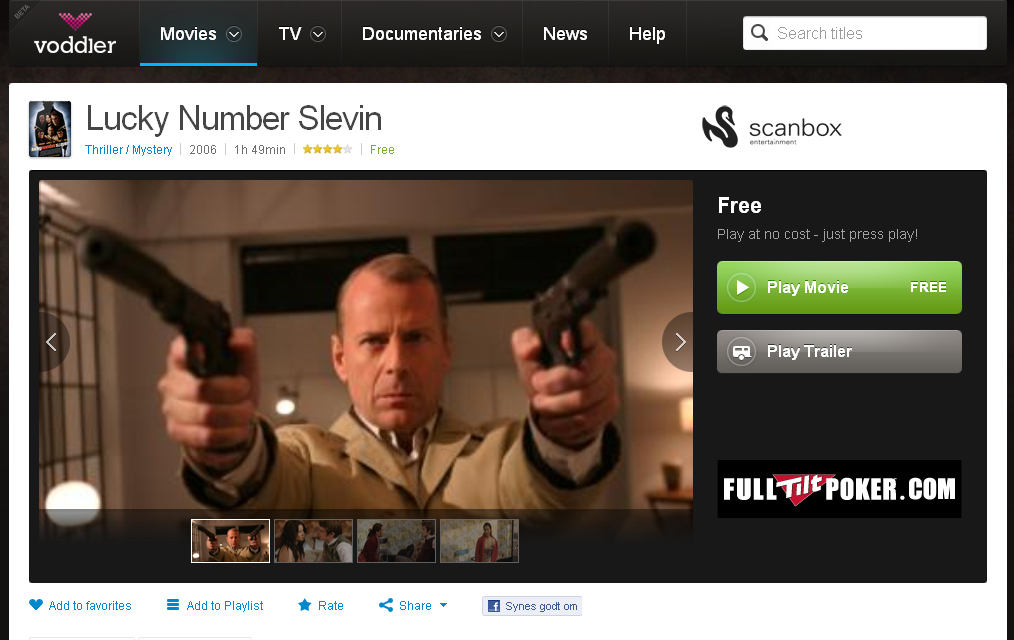Viewport: 1014px width, 640px height.
Task: Open the Share dropdown caret
Action: pyautogui.click(x=444, y=606)
